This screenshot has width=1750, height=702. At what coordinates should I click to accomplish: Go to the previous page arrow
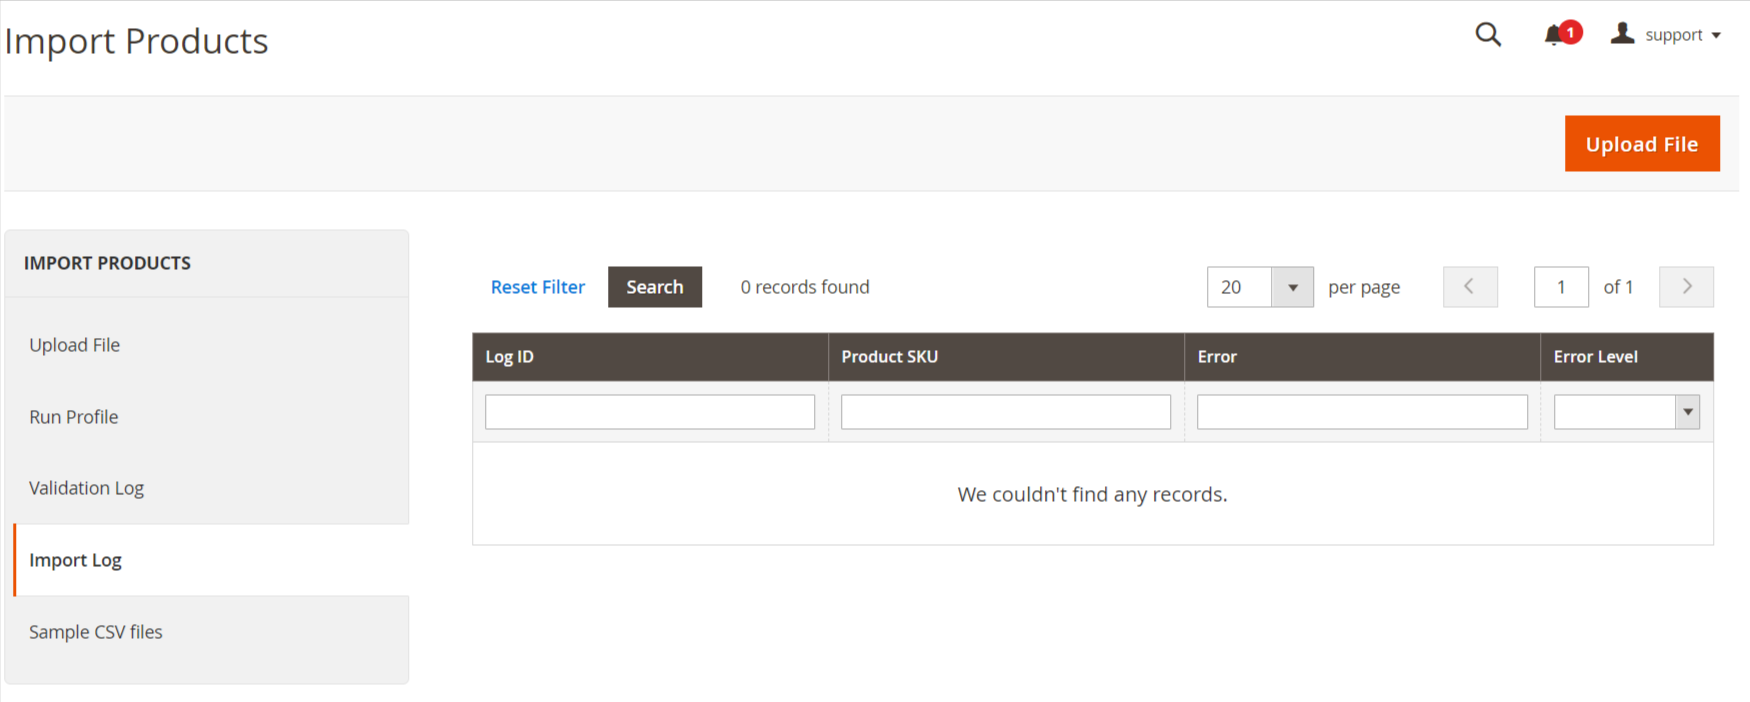coord(1470,287)
